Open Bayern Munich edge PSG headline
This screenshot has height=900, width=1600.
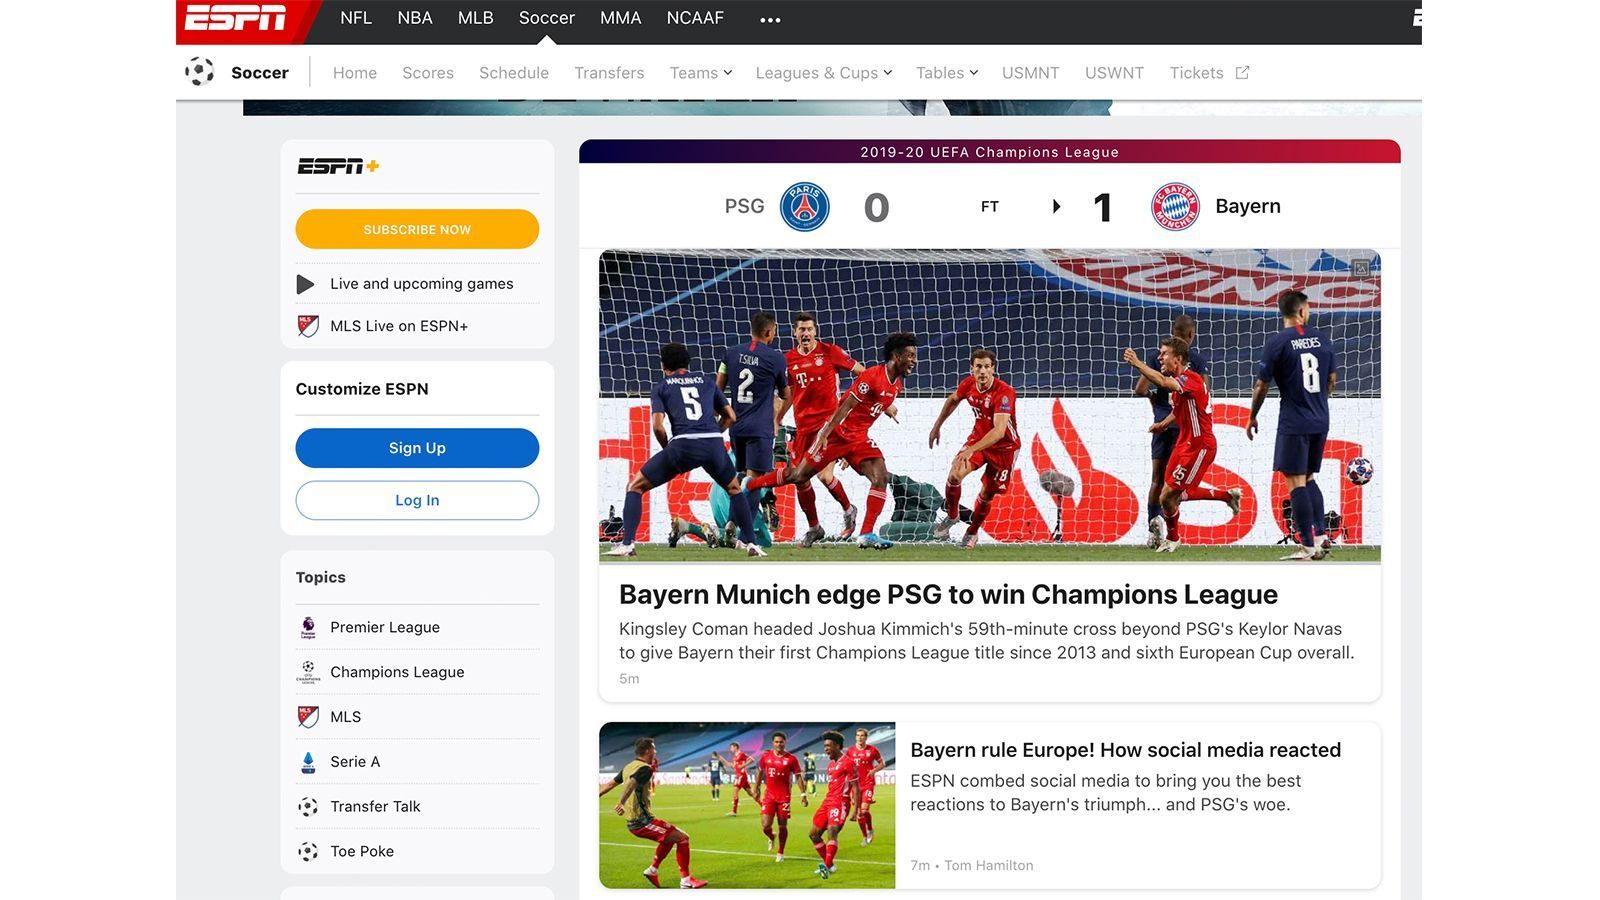(948, 594)
